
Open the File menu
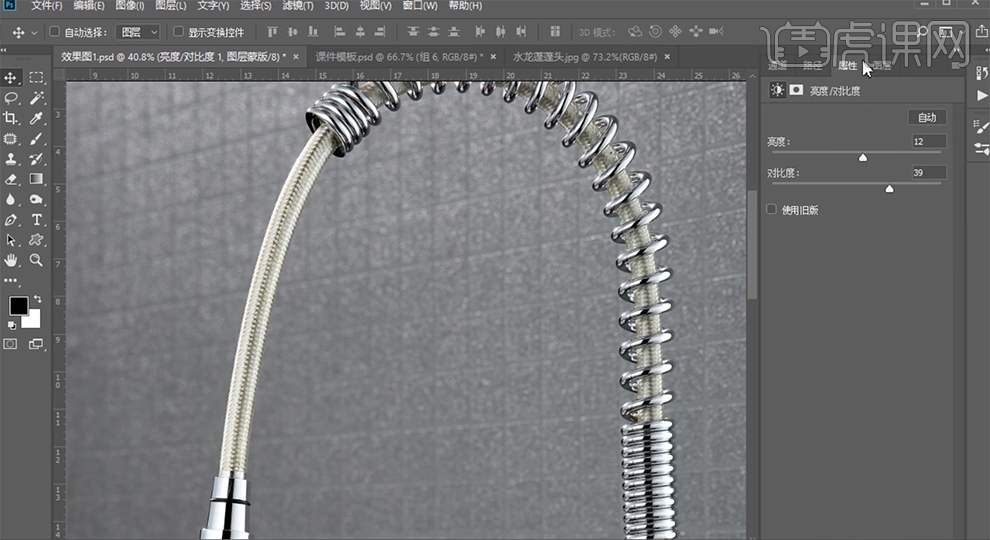pyautogui.click(x=46, y=6)
